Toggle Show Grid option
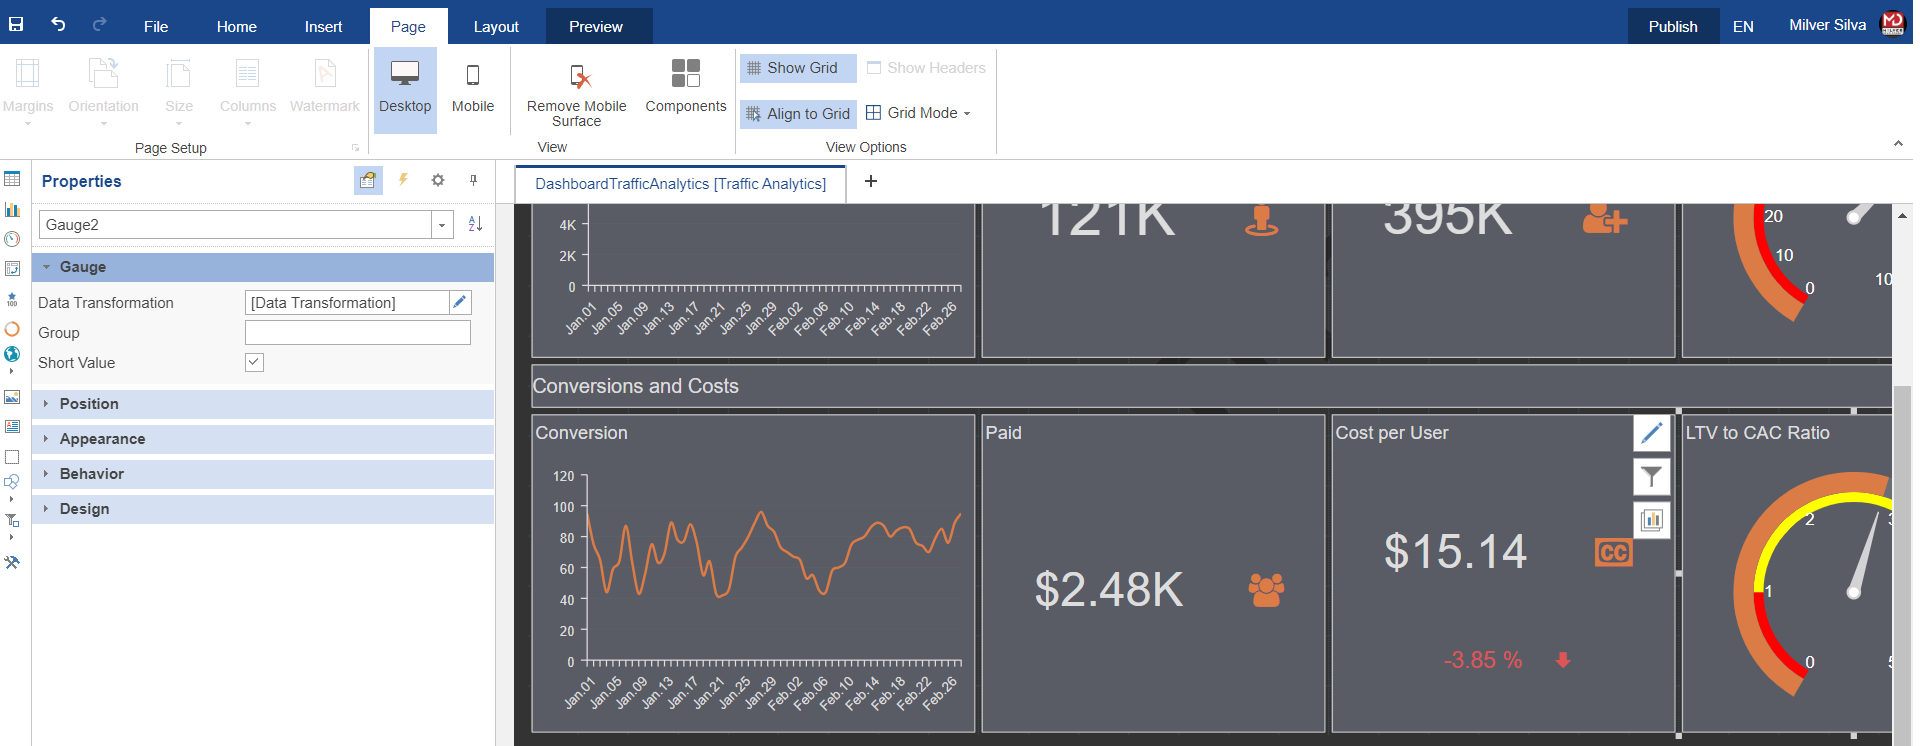The image size is (1920, 746). pyautogui.click(x=798, y=68)
